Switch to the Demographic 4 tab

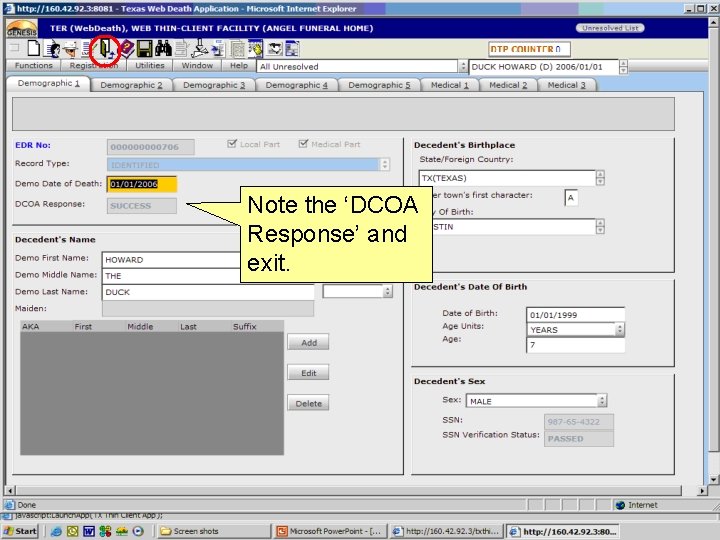[x=297, y=85]
